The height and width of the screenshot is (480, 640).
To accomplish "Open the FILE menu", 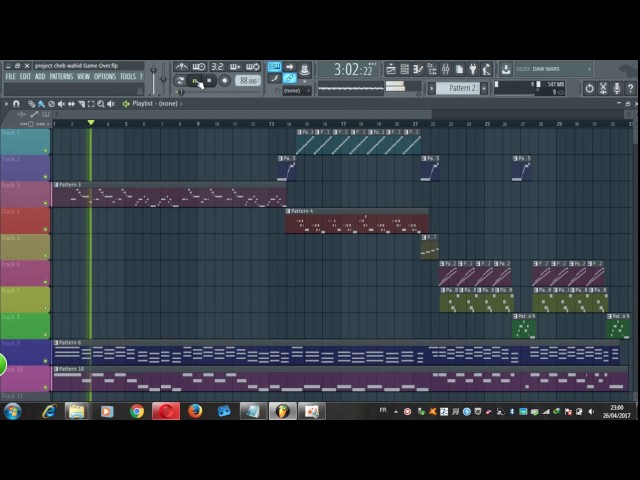I will [x=10, y=77].
